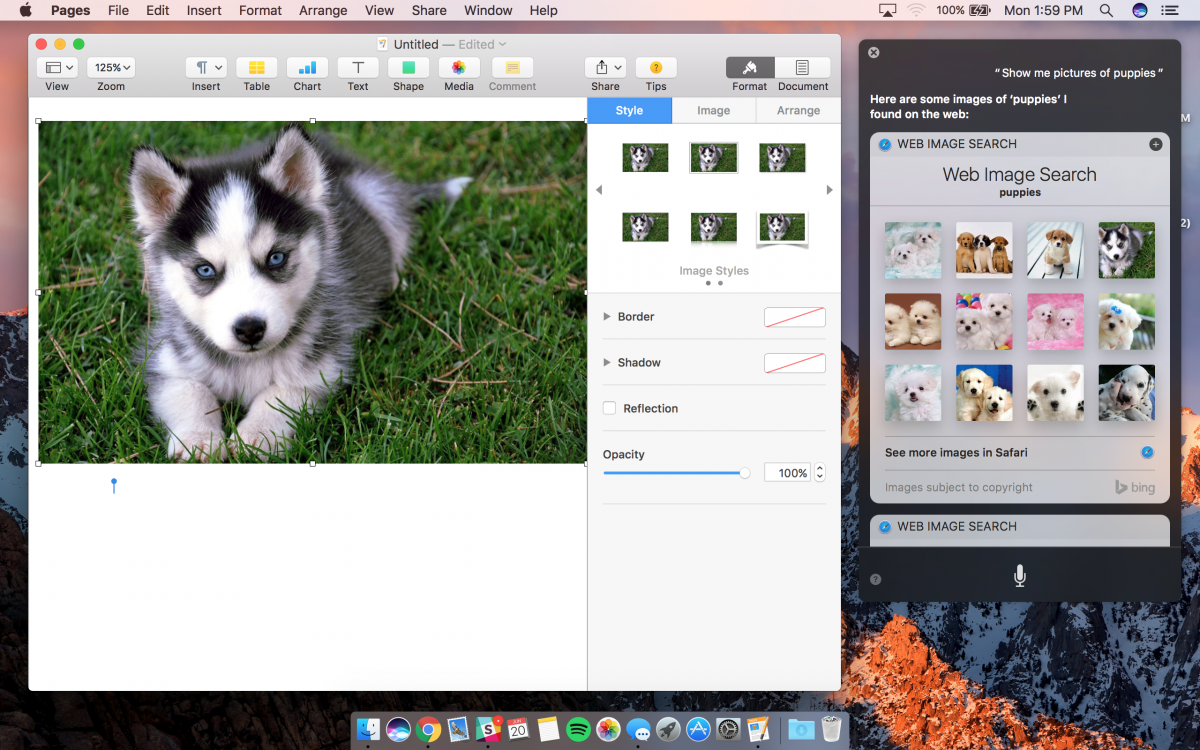Image resolution: width=1200 pixels, height=750 pixels.
Task: Enable the Reflection checkbox
Action: click(x=609, y=408)
